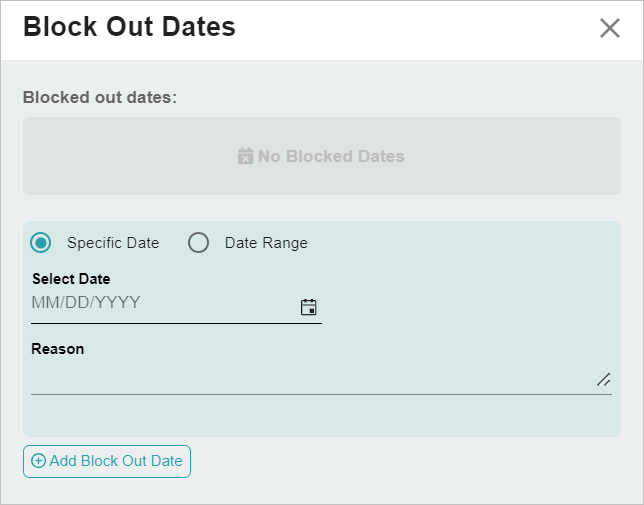Click the Reason field label
This screenshot has height=505, width=644.
pyautogui.click(x=58, y=349)
